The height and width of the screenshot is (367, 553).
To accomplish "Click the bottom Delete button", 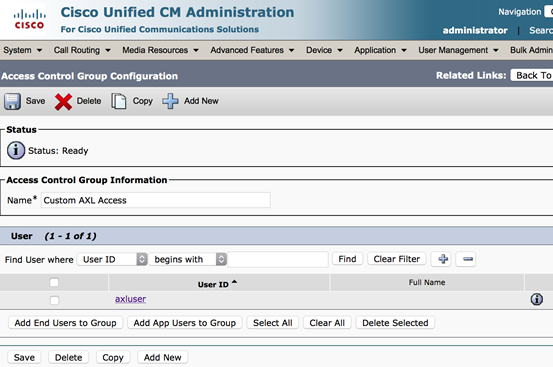I will [68, 357].
